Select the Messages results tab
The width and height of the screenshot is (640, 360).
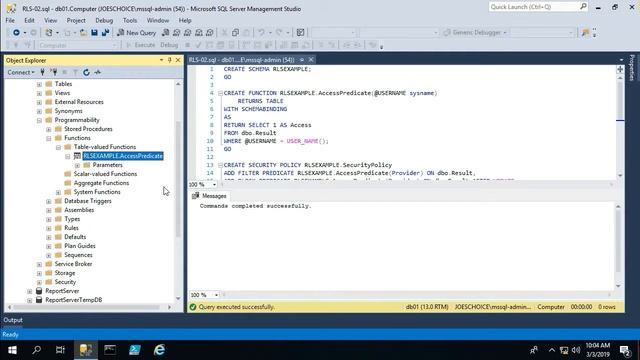[209, 196]
